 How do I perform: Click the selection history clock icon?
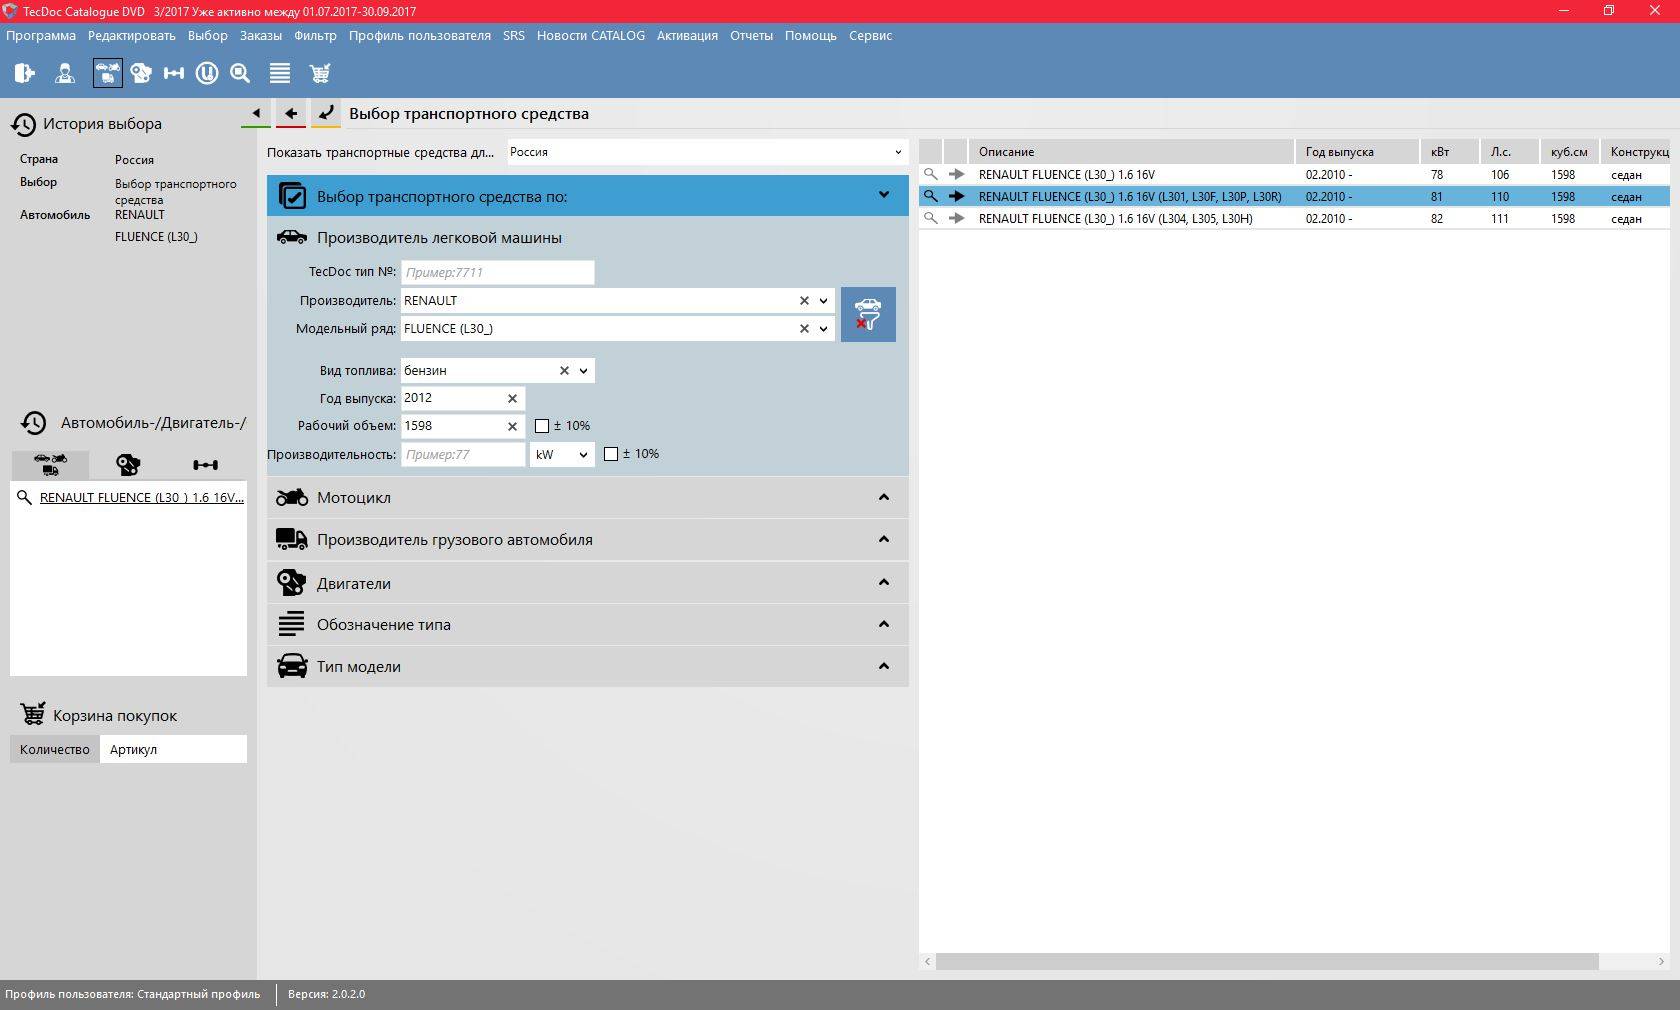24,124
